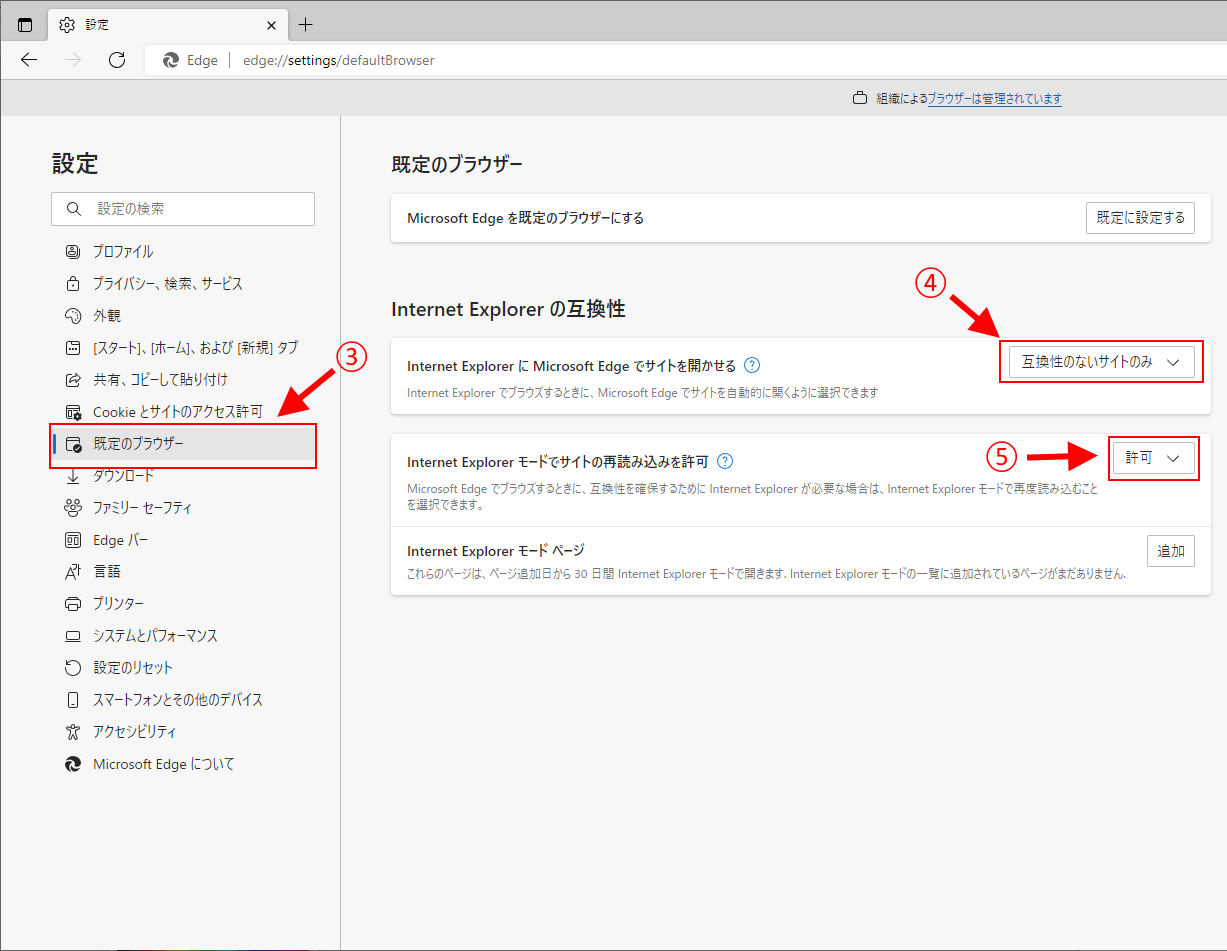The width and height of the screenshot is (1227, 951).
Task: Click the 設定のリセット icon
Action: click(x=72, y=668)
